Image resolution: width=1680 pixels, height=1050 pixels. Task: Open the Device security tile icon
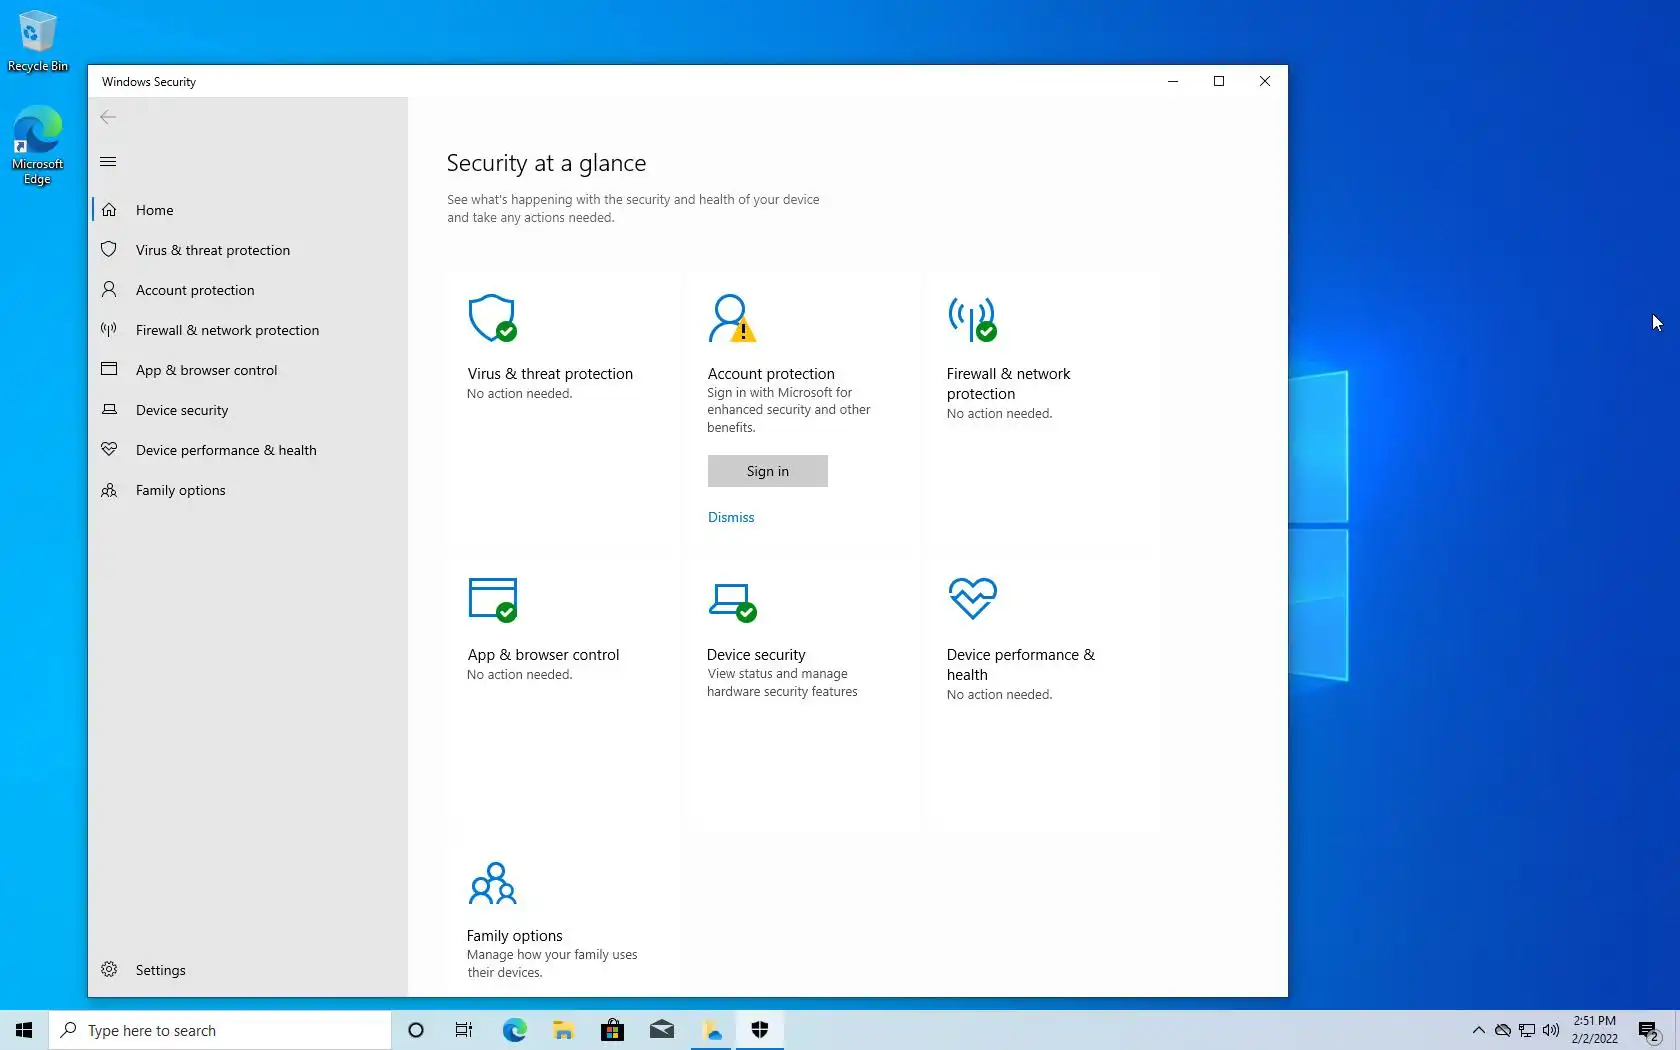pos(732,602)
